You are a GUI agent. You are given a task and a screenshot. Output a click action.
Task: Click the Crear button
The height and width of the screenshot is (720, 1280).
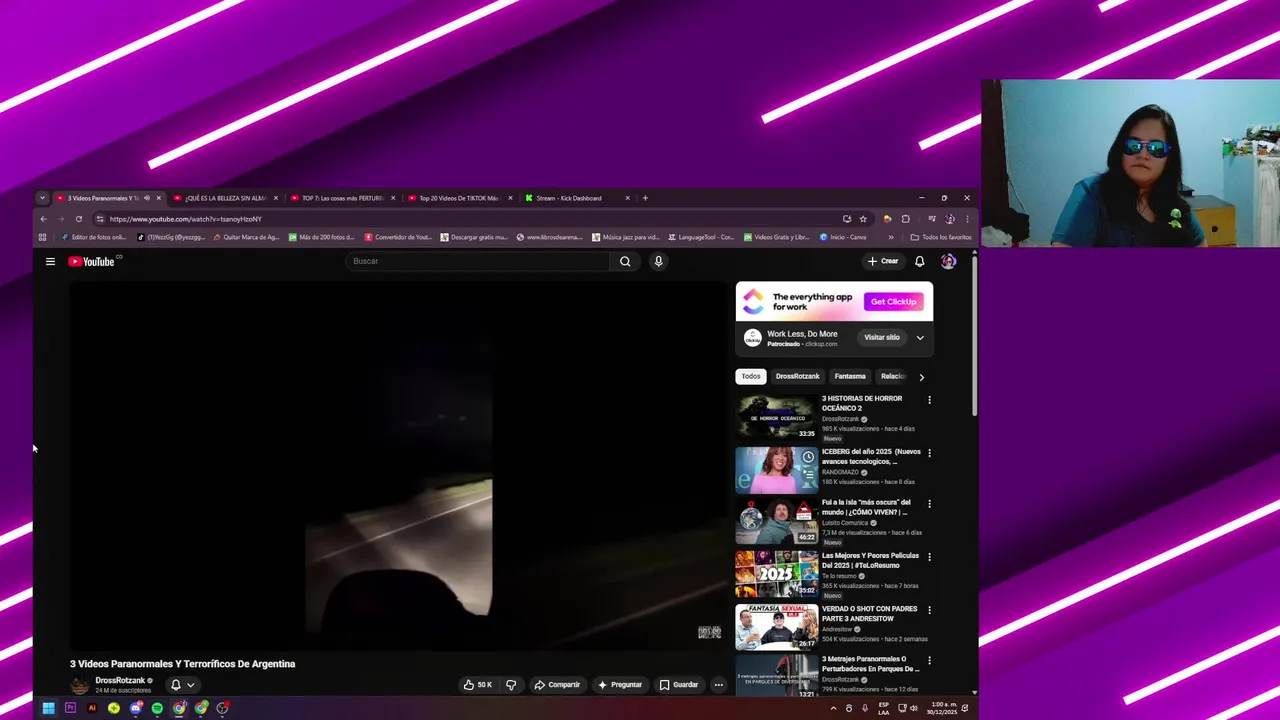pyautogui.click(x=883, y=262)
